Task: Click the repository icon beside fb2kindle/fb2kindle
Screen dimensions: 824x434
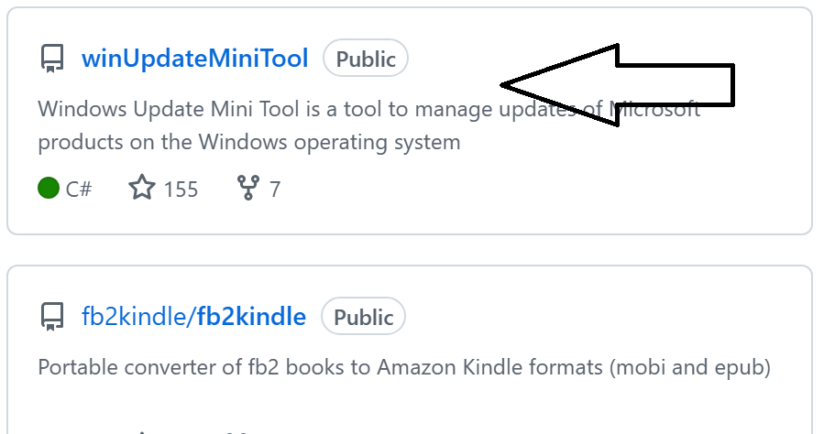Action: (52, 317)
